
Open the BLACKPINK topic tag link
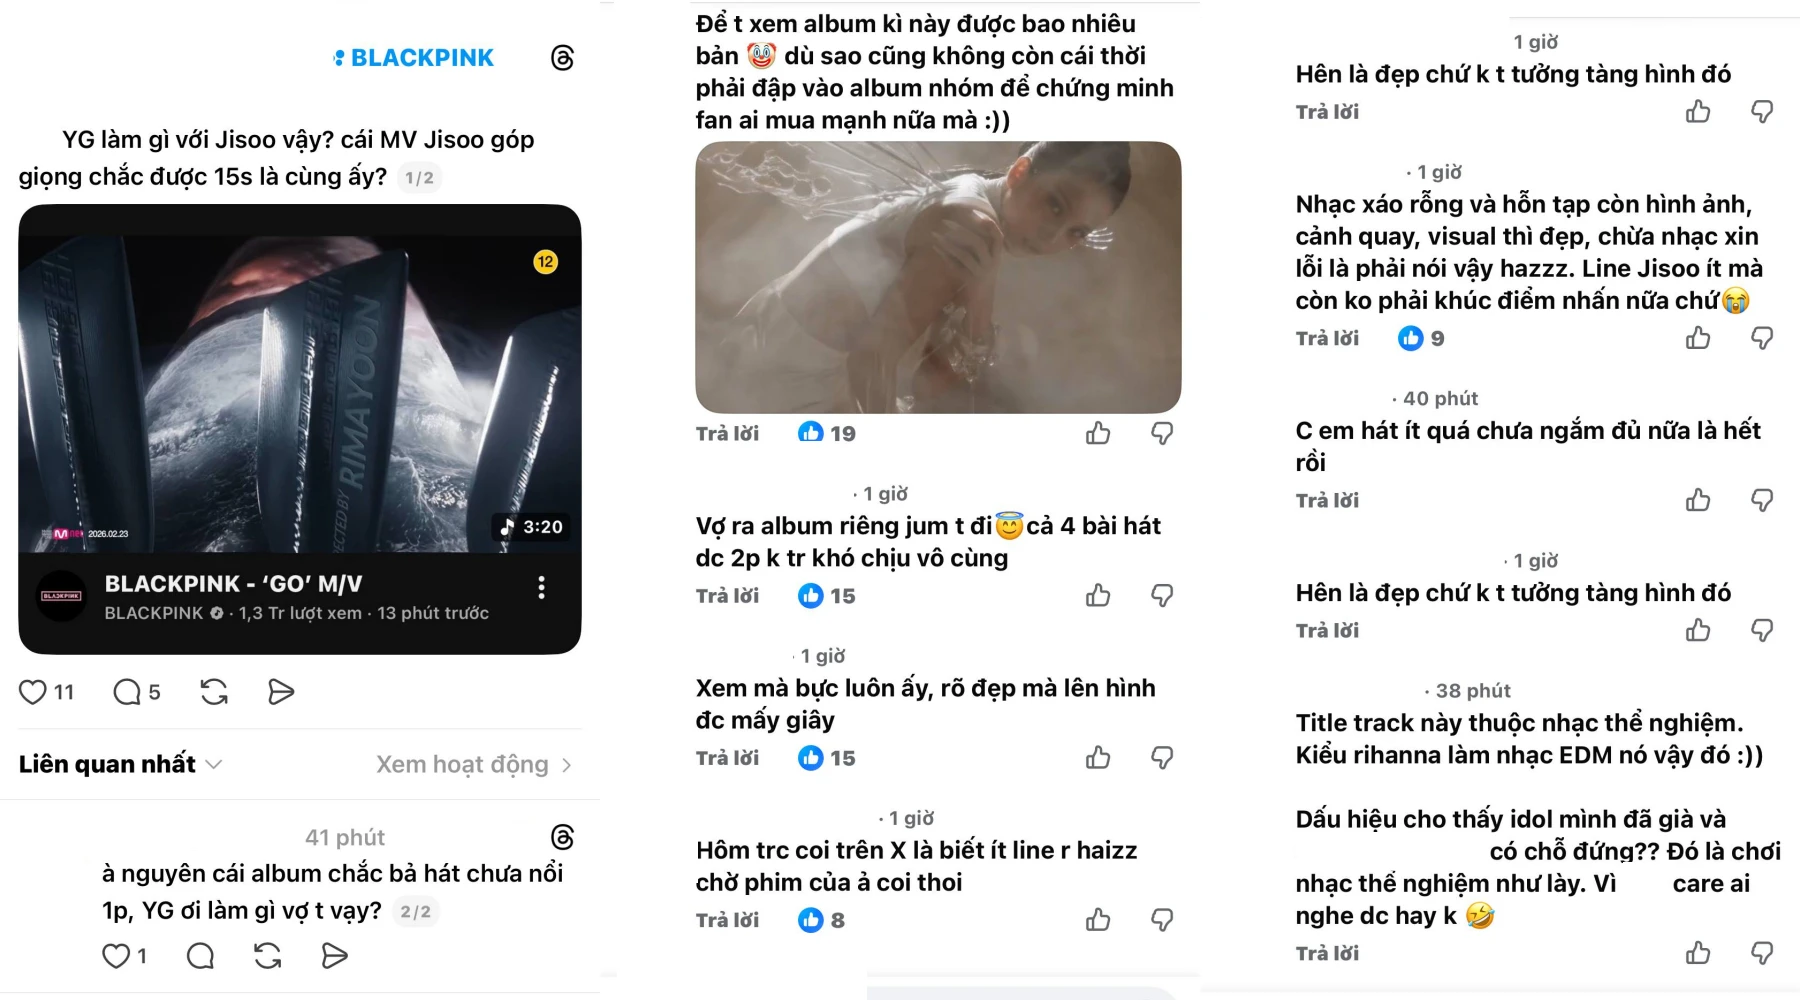point(414,58)
